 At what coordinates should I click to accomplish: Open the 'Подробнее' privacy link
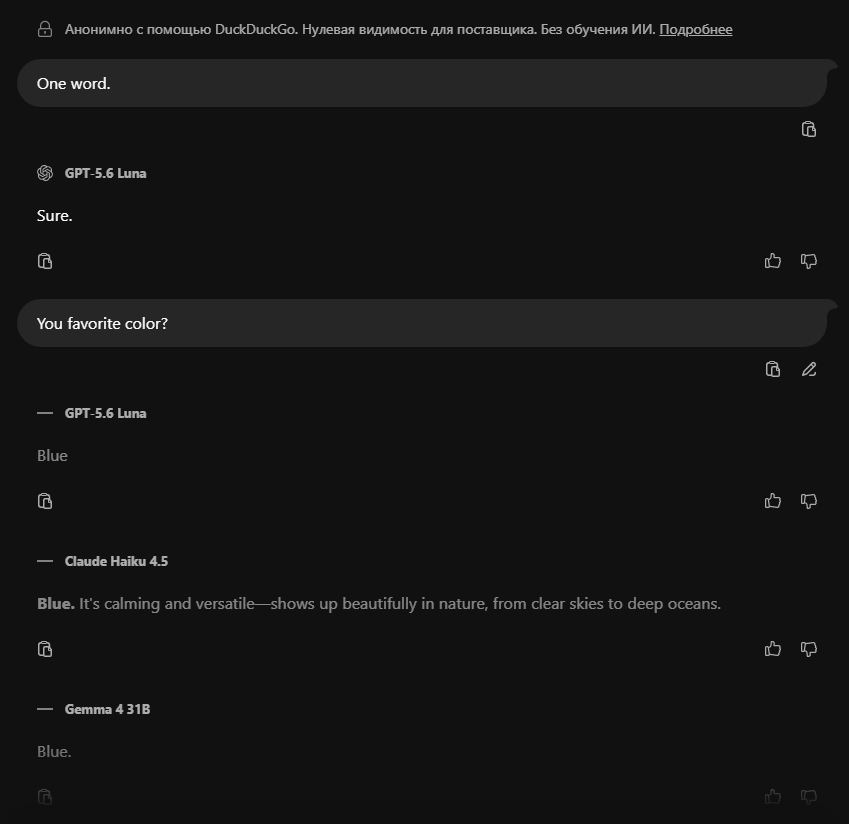tap(696, 29)
